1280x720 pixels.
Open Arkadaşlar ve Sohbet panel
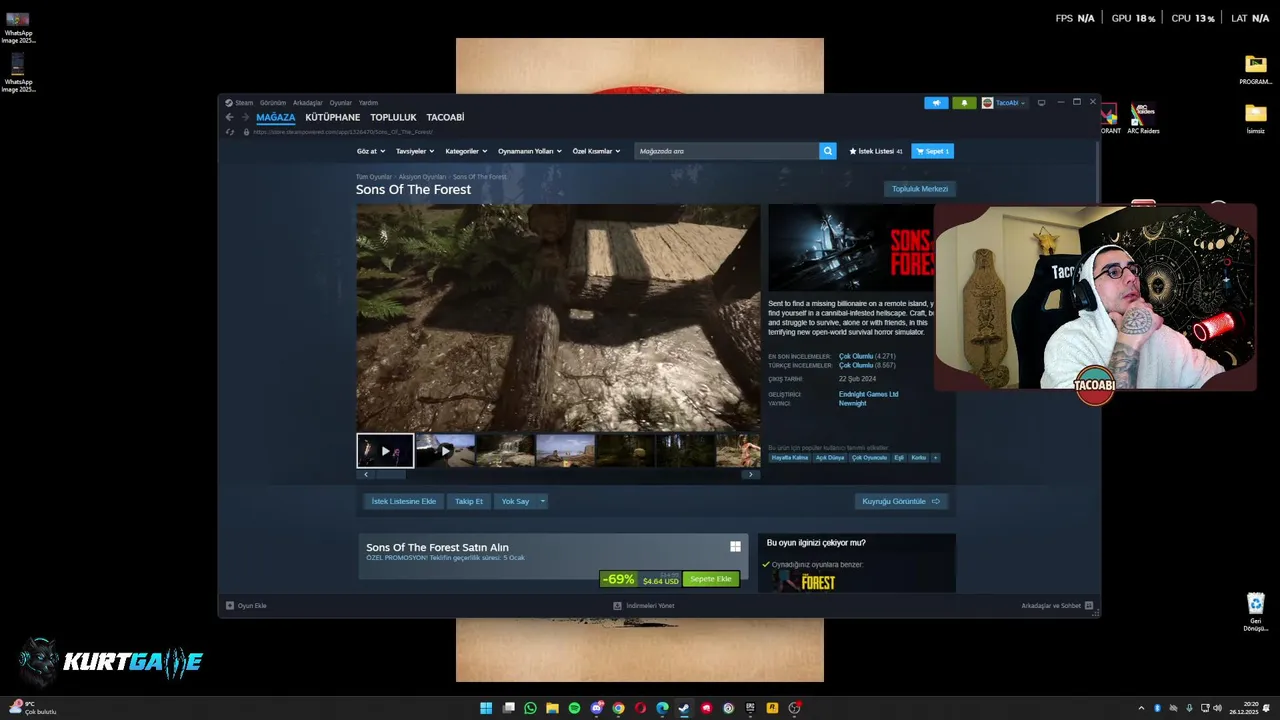click(1057, 605)
